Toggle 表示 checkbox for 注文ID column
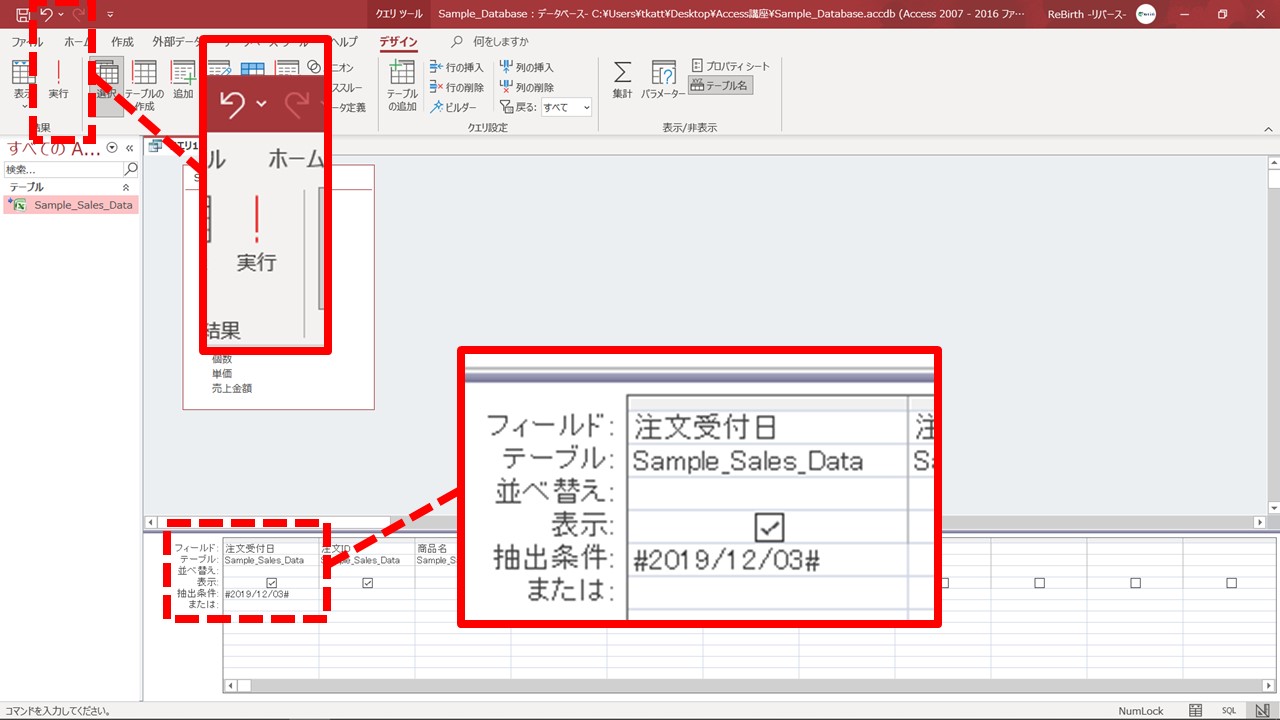 (x=367, y=583)
